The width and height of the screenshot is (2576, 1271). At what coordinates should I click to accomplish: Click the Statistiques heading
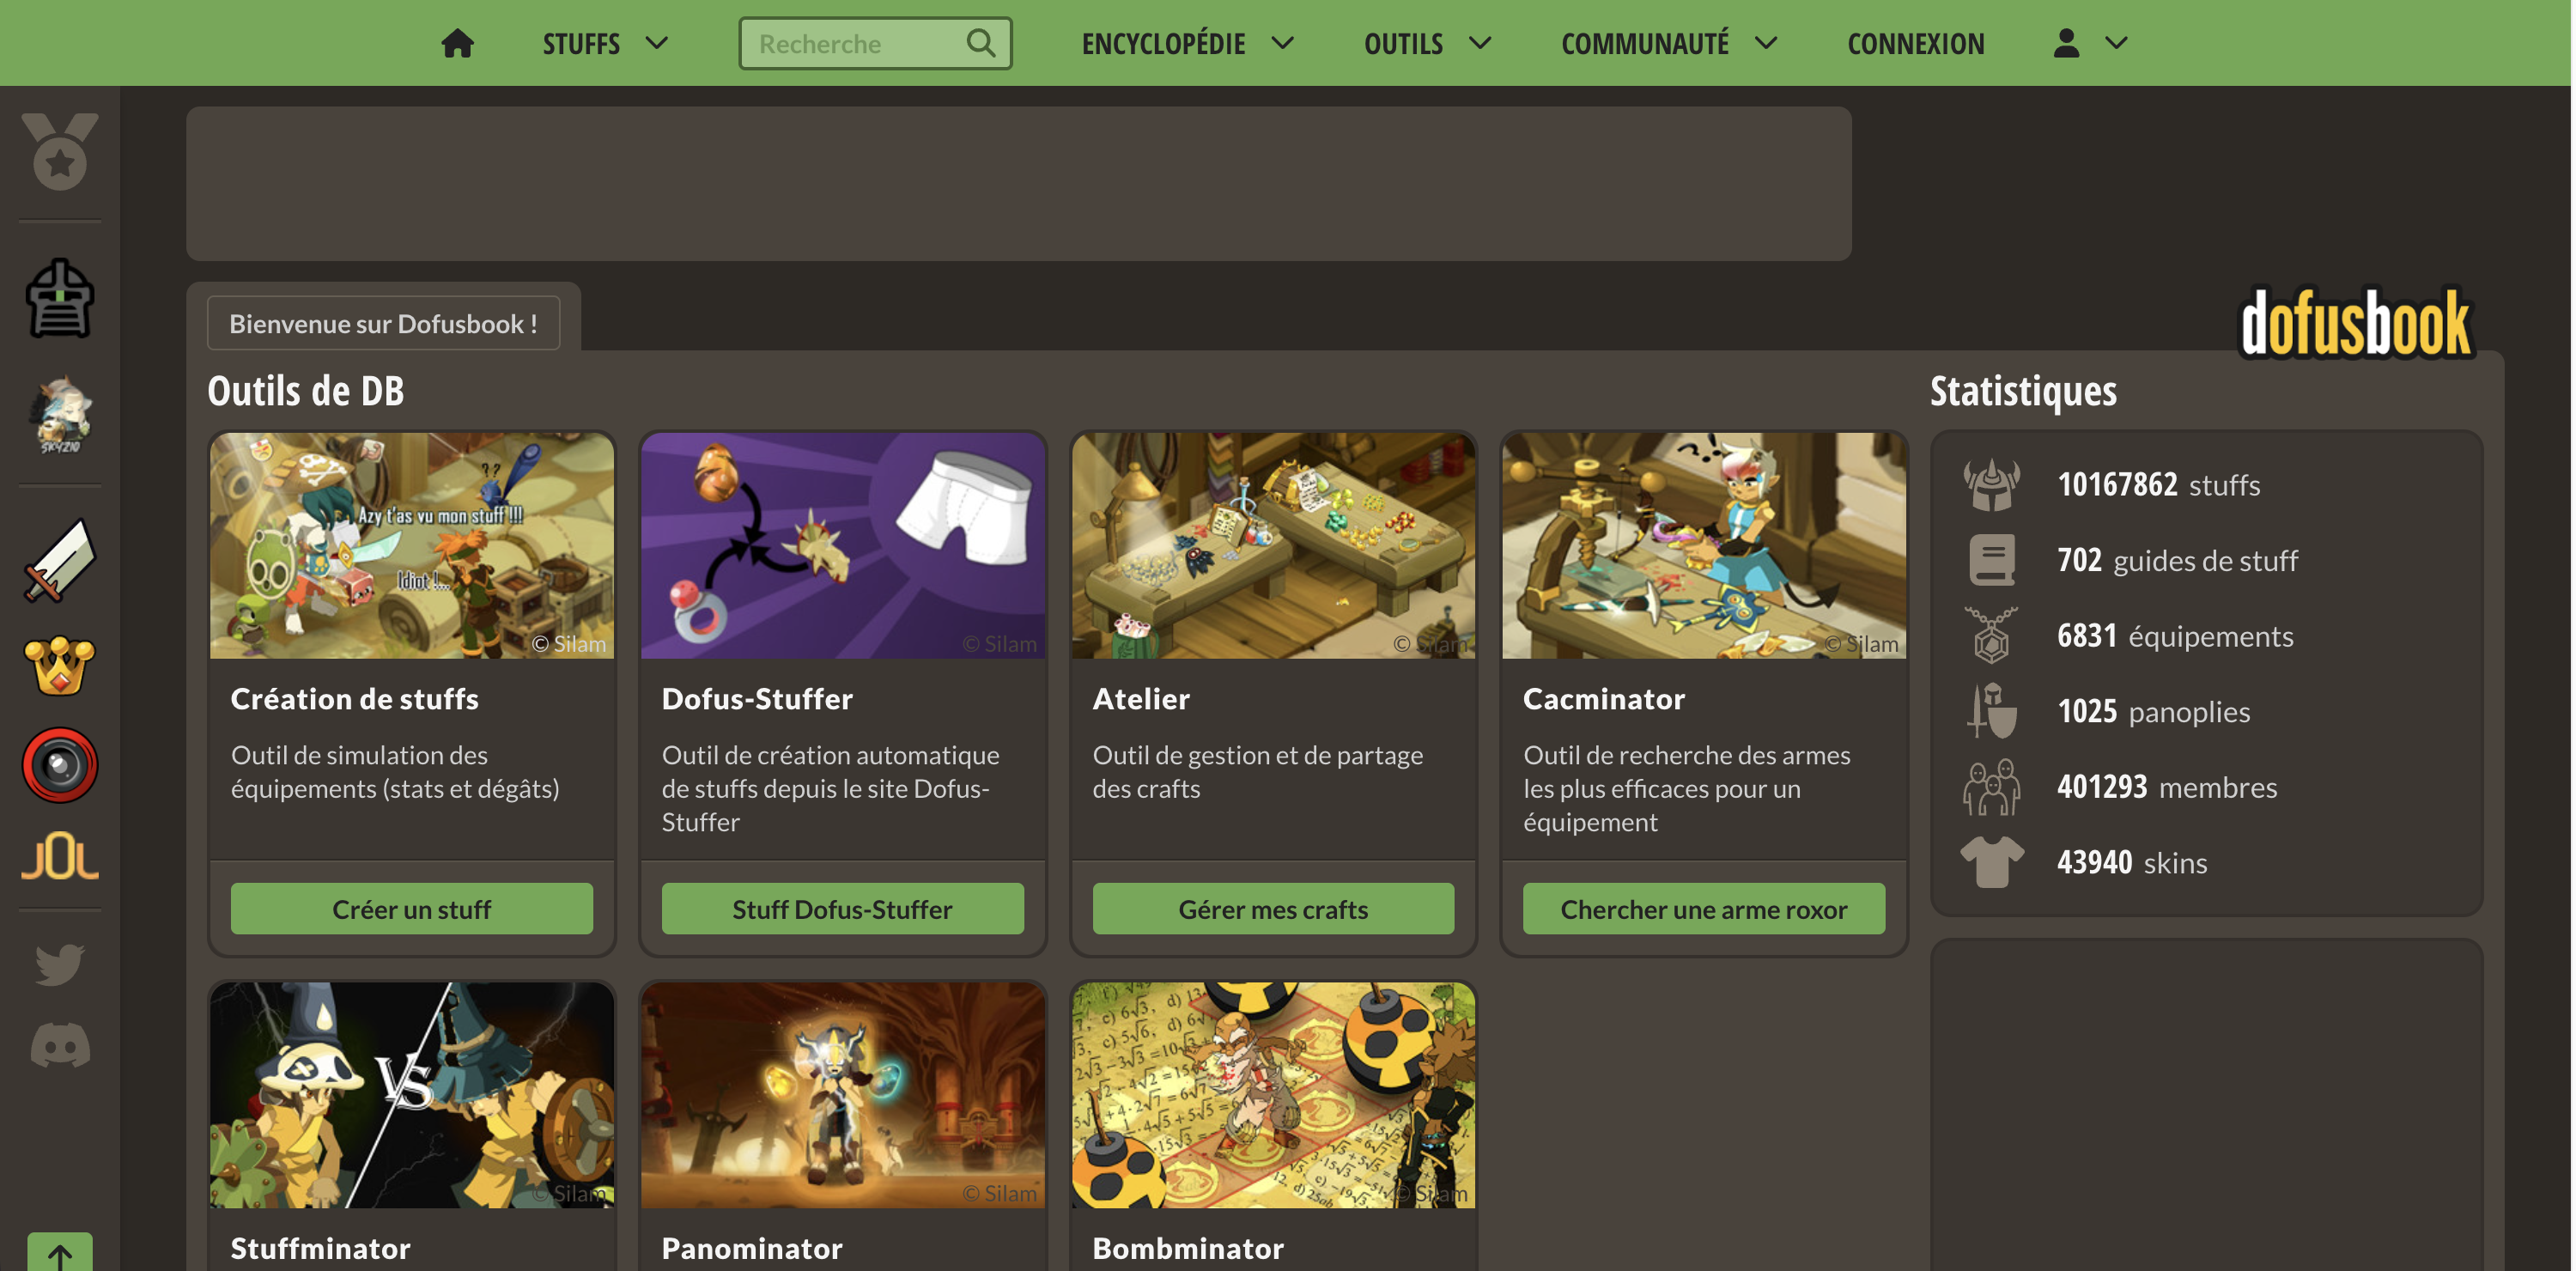[x=2023, y=391]
